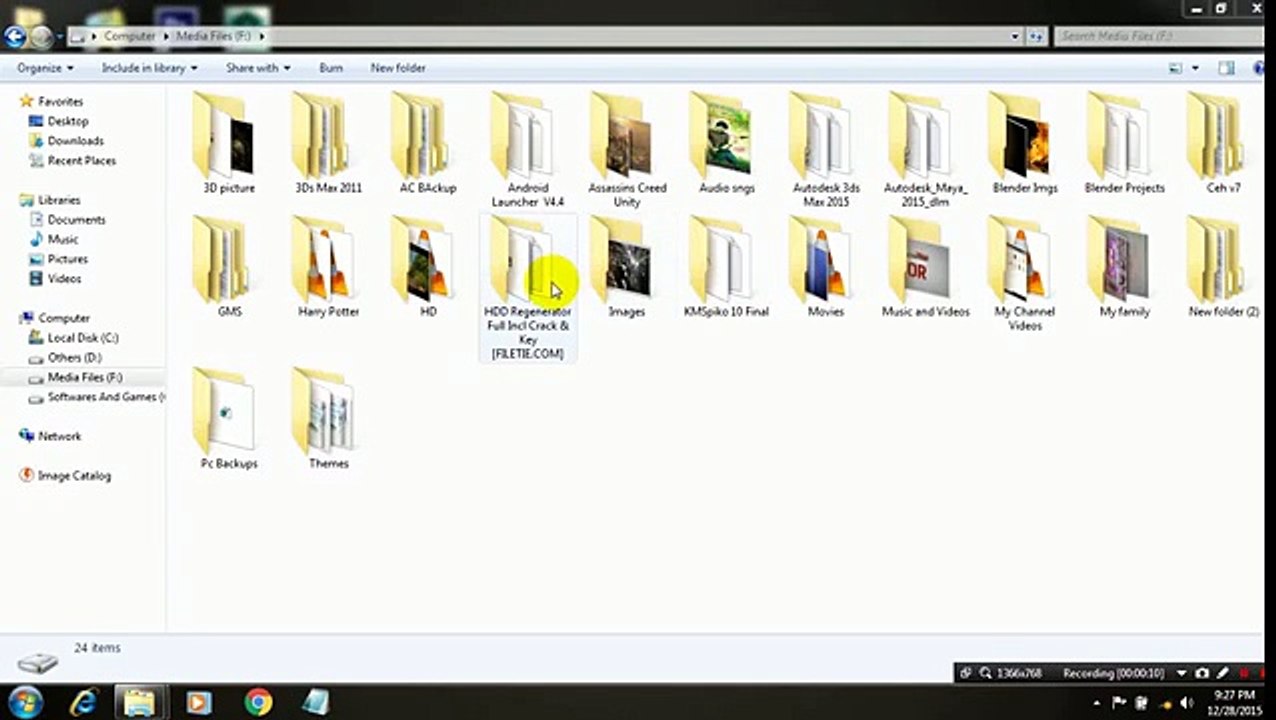1276x720 pixels.
Task: Open the Movies folder
Action: 826,266
